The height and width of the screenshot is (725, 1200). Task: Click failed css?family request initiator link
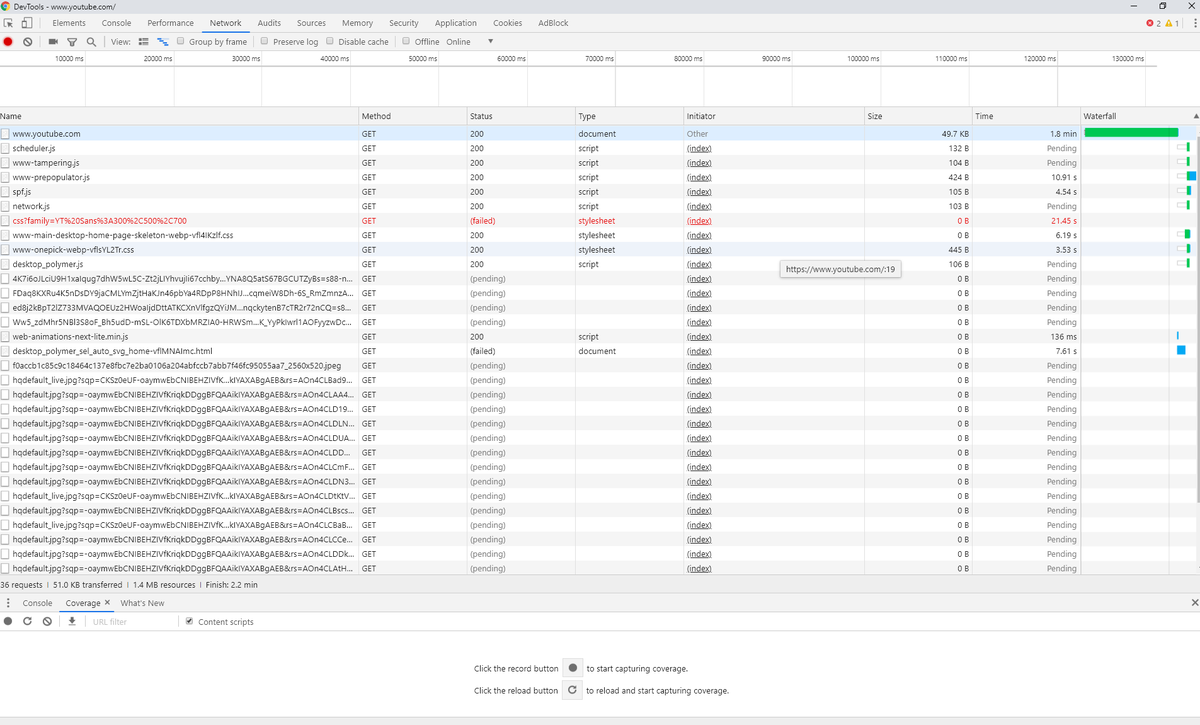699,220
